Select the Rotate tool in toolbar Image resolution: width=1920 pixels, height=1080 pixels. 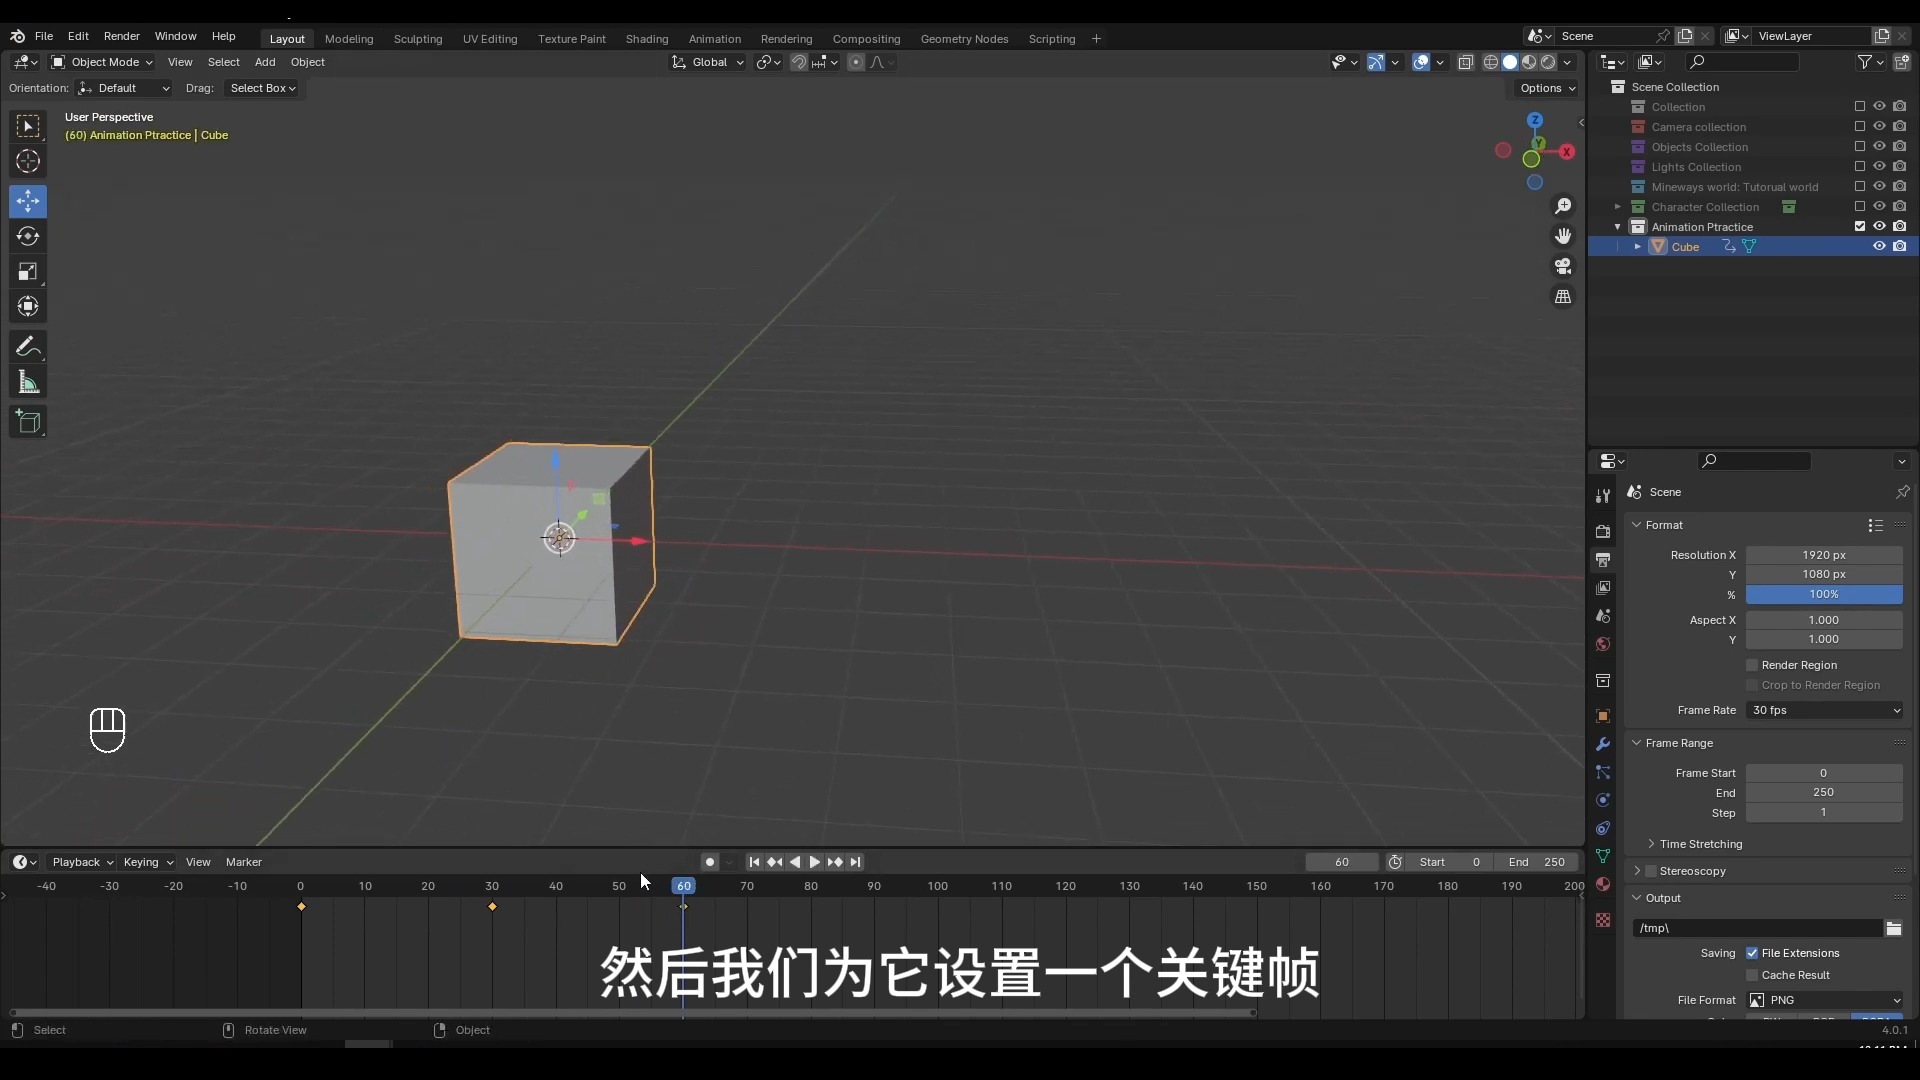click(28, 236)
